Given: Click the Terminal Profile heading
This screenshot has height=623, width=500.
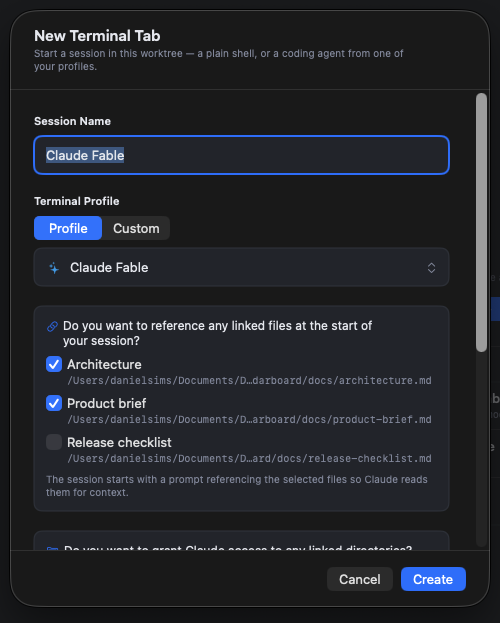Looking at the screenshot, I should [77, 201].
